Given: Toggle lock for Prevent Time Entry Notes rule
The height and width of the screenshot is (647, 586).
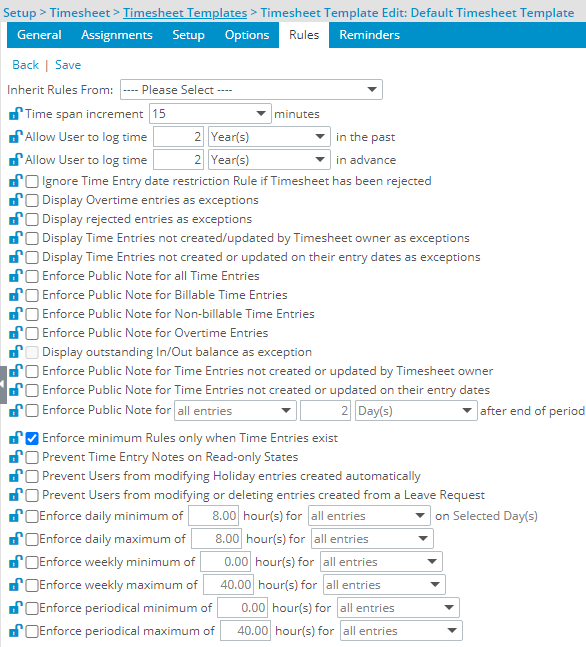Looking at the screenshot, I should tap(16, 457).
